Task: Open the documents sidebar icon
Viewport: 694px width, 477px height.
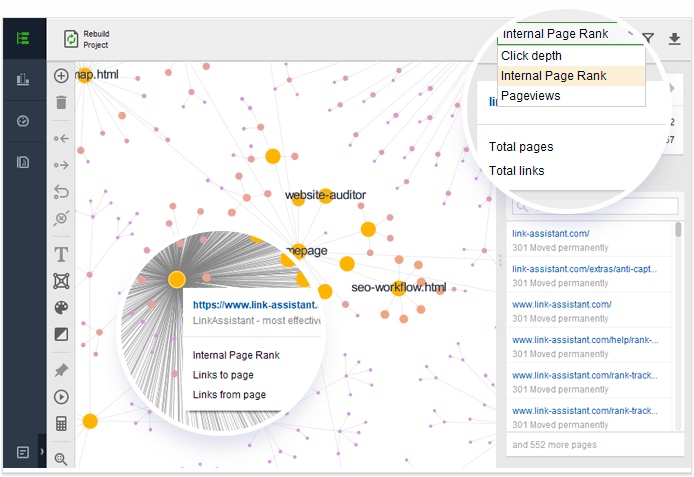Action: [x=23, y=162]
